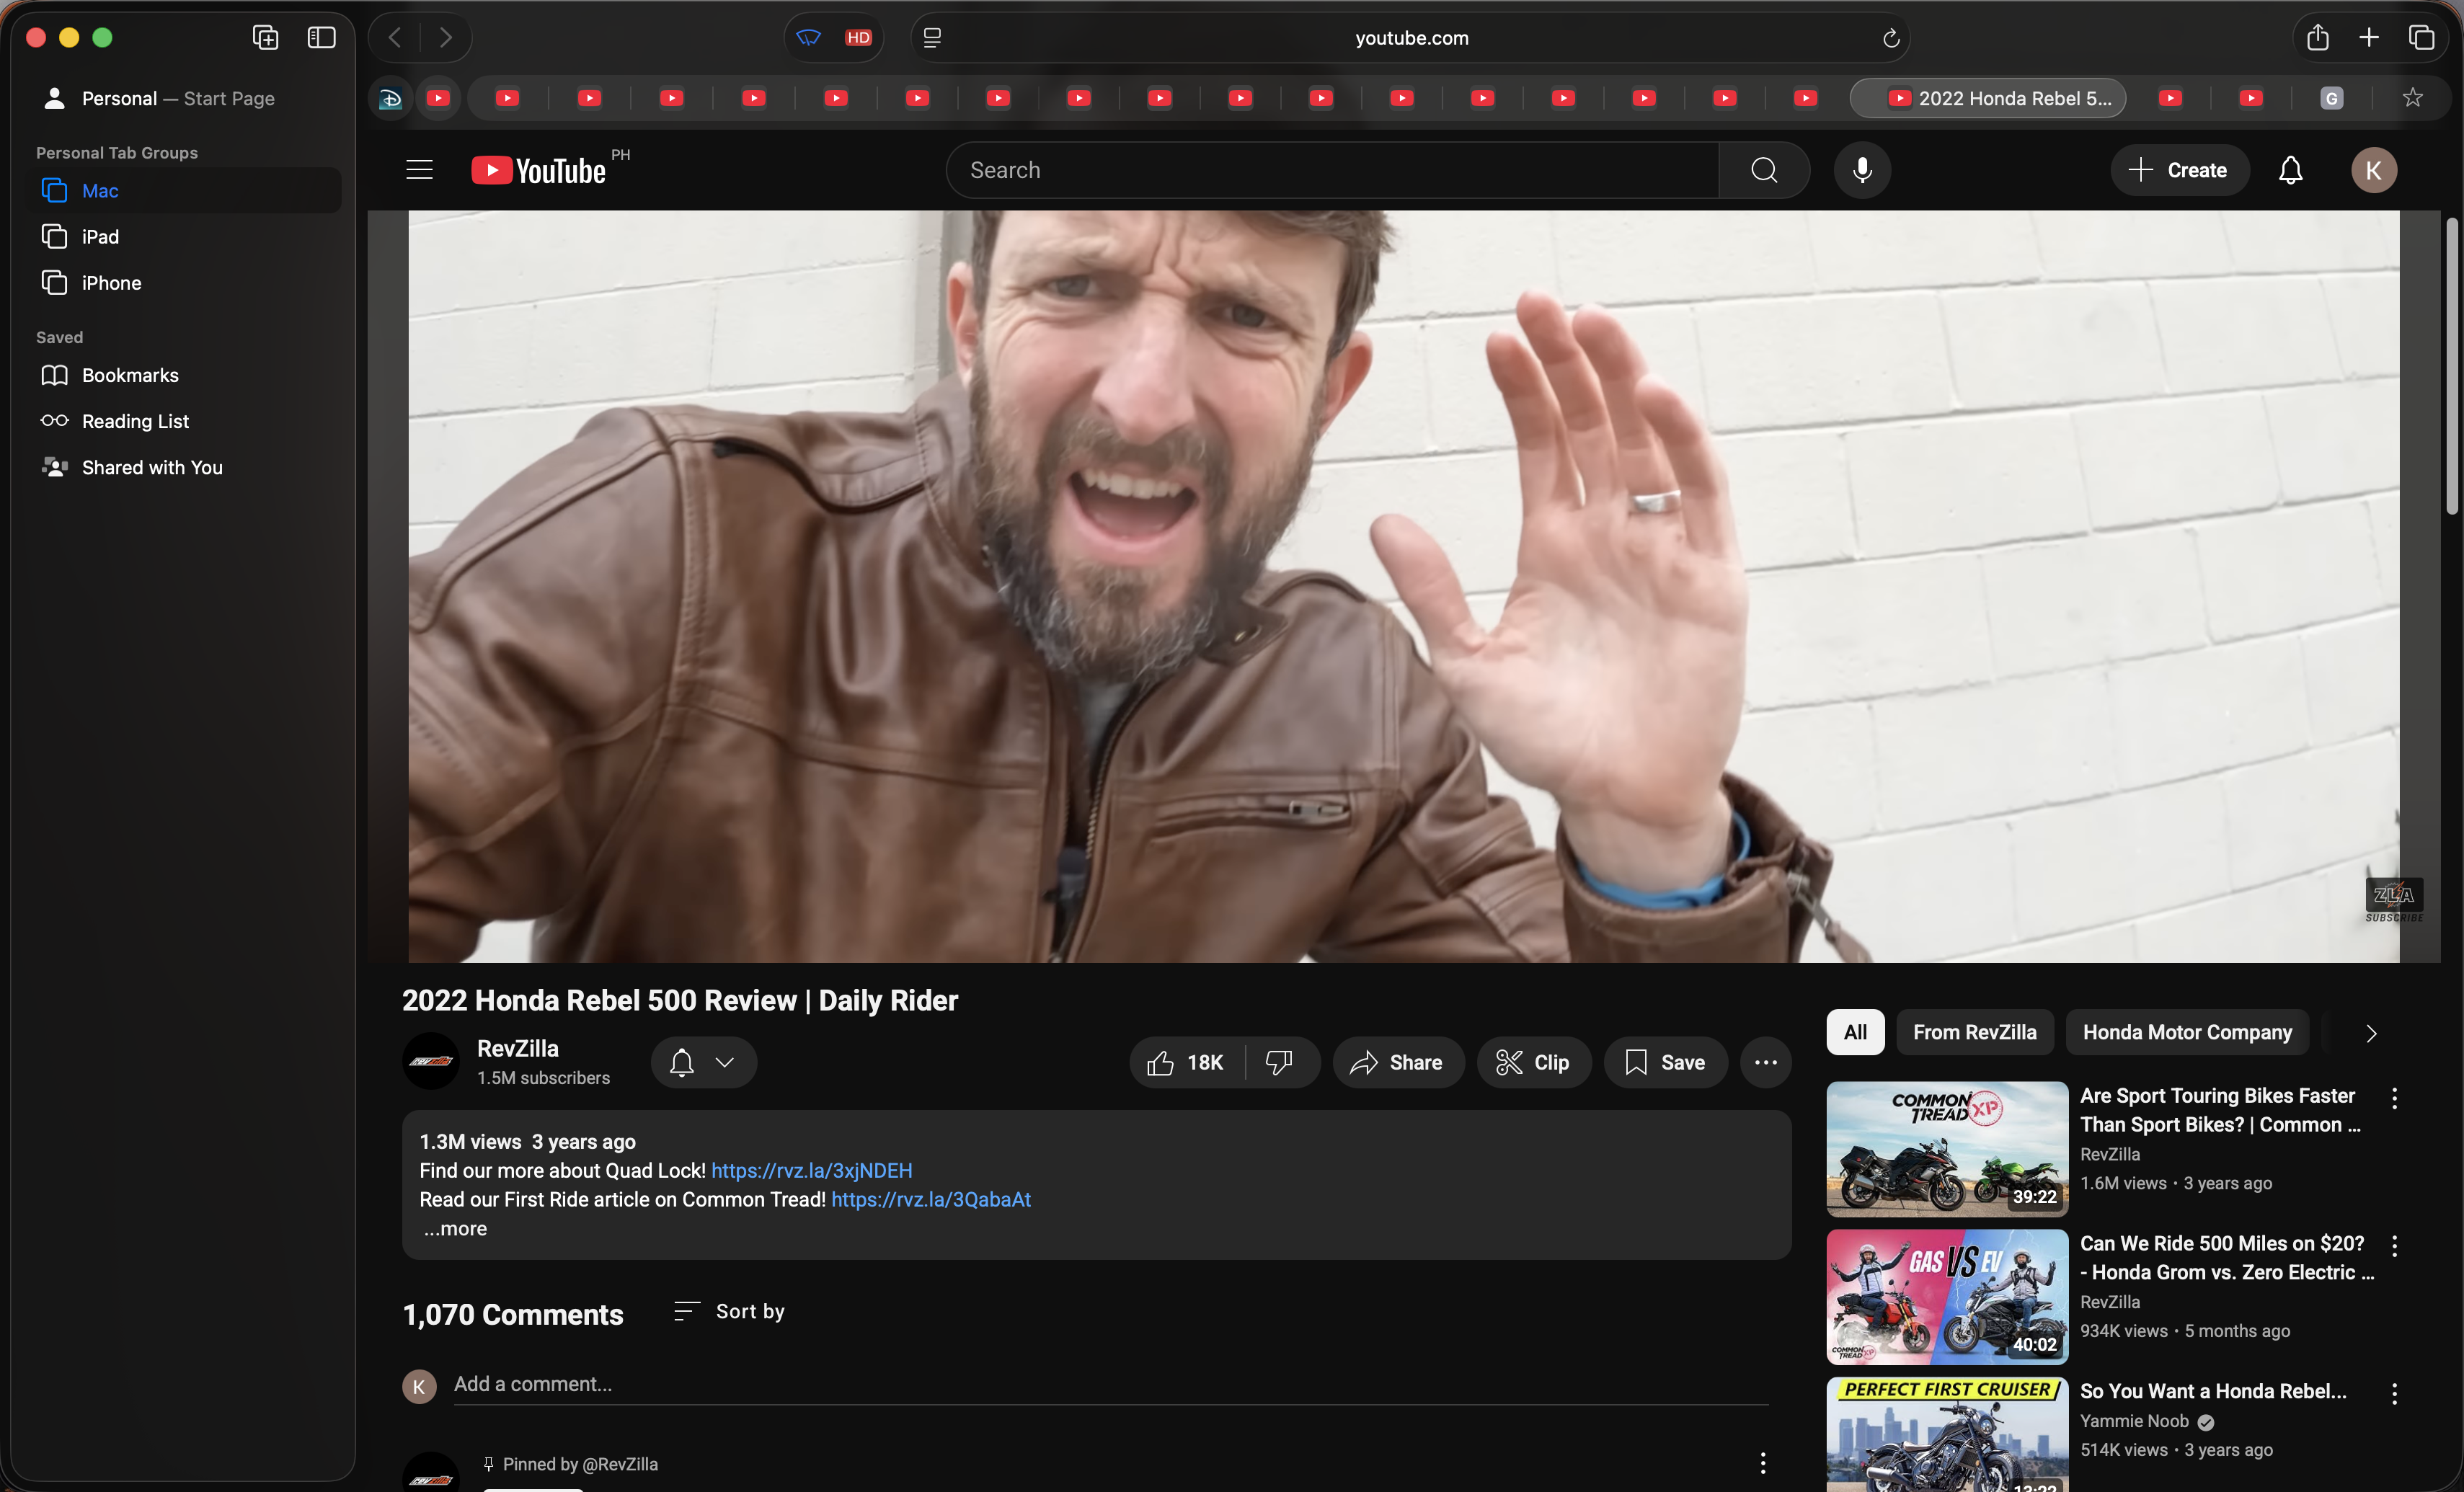Select the From RevZilla filter chip
The image size is (2464, 1492).
(1974, 1032)
